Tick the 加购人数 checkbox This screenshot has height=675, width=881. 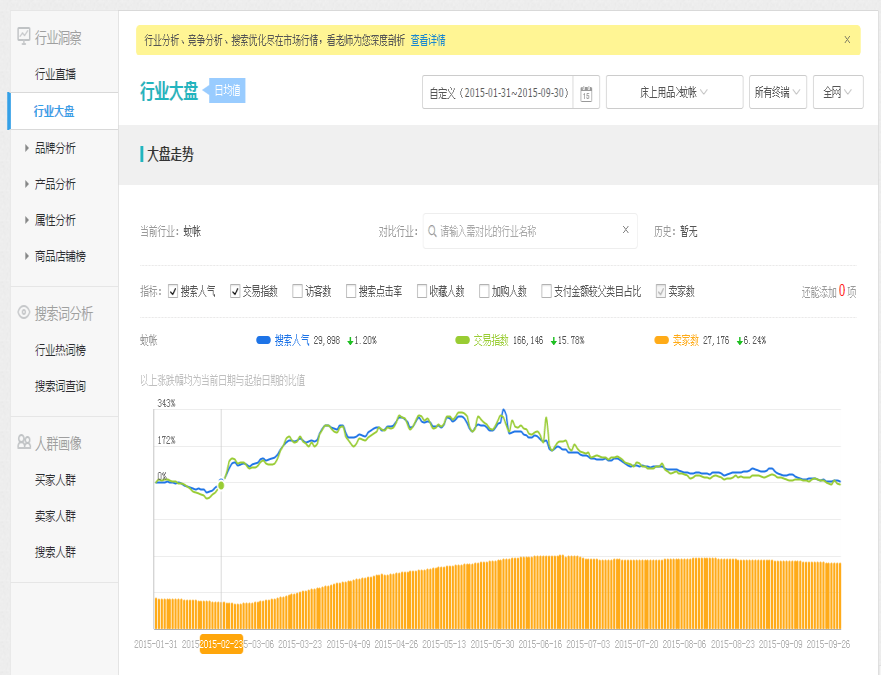pos(484,292)
